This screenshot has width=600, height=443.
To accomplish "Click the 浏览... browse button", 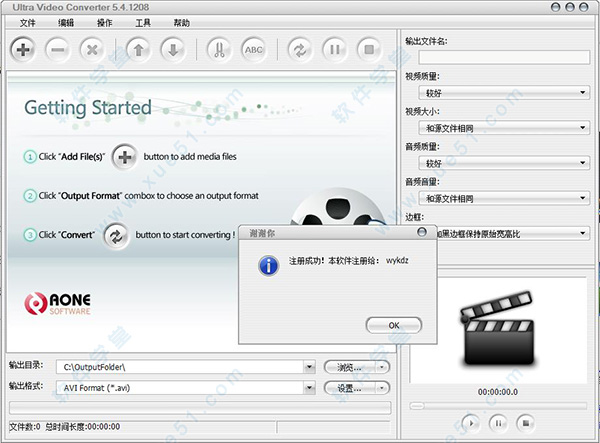I will pyautogui.click(x=350, y=367).
